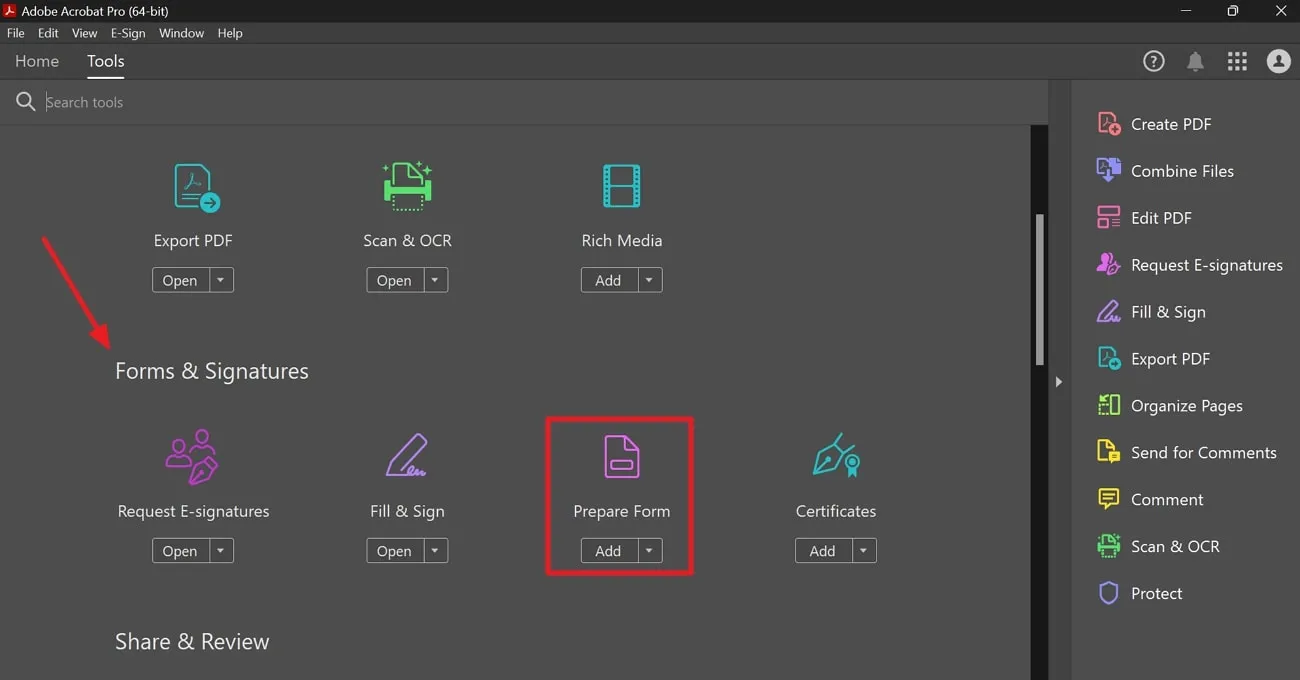Expand the Prepare Form Add dropdown arrow
Screen dimensions: 1300x680
648,550
